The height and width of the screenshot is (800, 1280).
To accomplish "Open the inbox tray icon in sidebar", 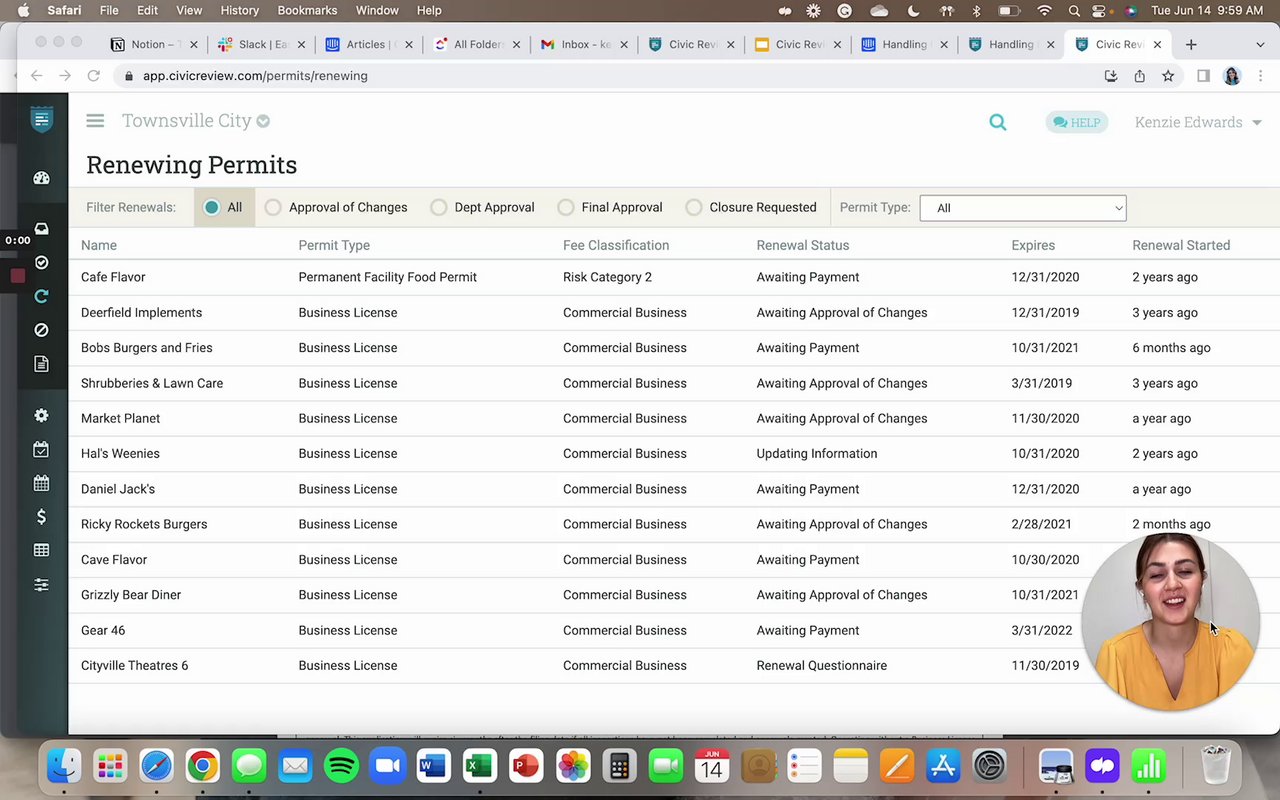I will (41, 229).
